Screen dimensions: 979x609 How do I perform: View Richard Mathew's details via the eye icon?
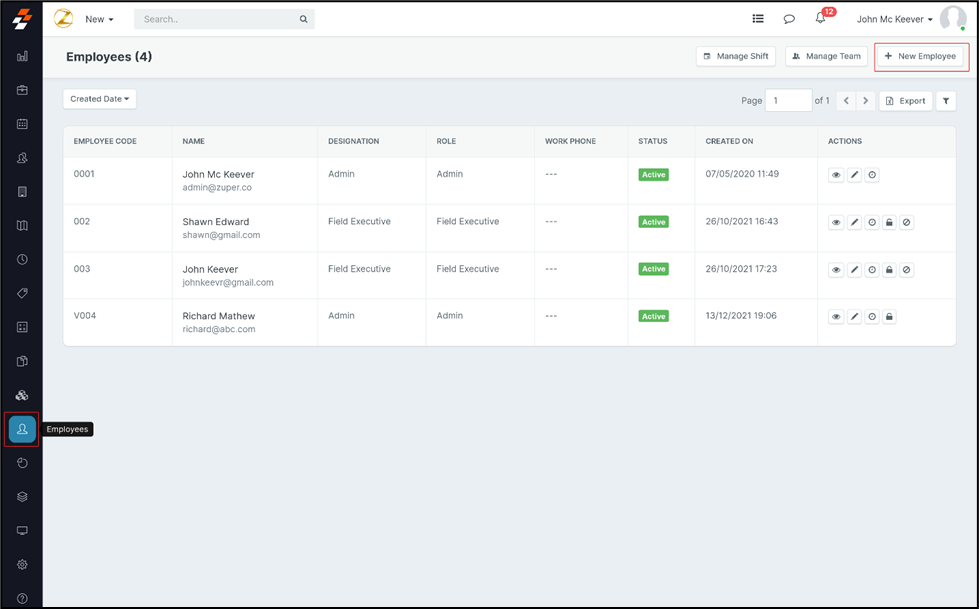(x=836, y=317)
